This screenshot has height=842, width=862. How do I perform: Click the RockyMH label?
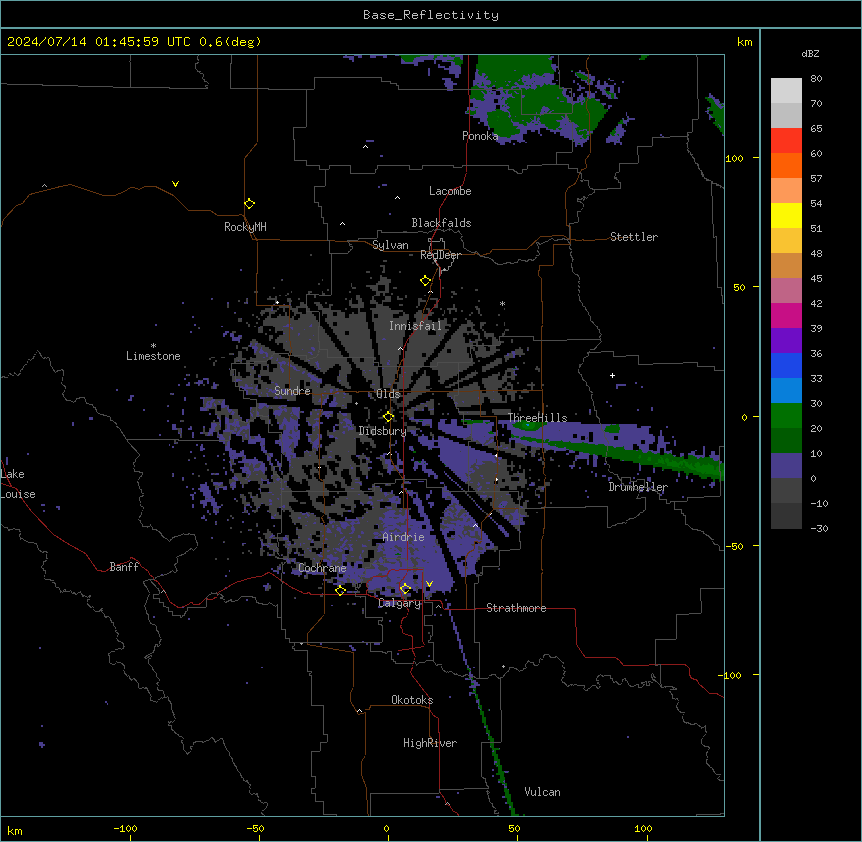pos(245,227)
